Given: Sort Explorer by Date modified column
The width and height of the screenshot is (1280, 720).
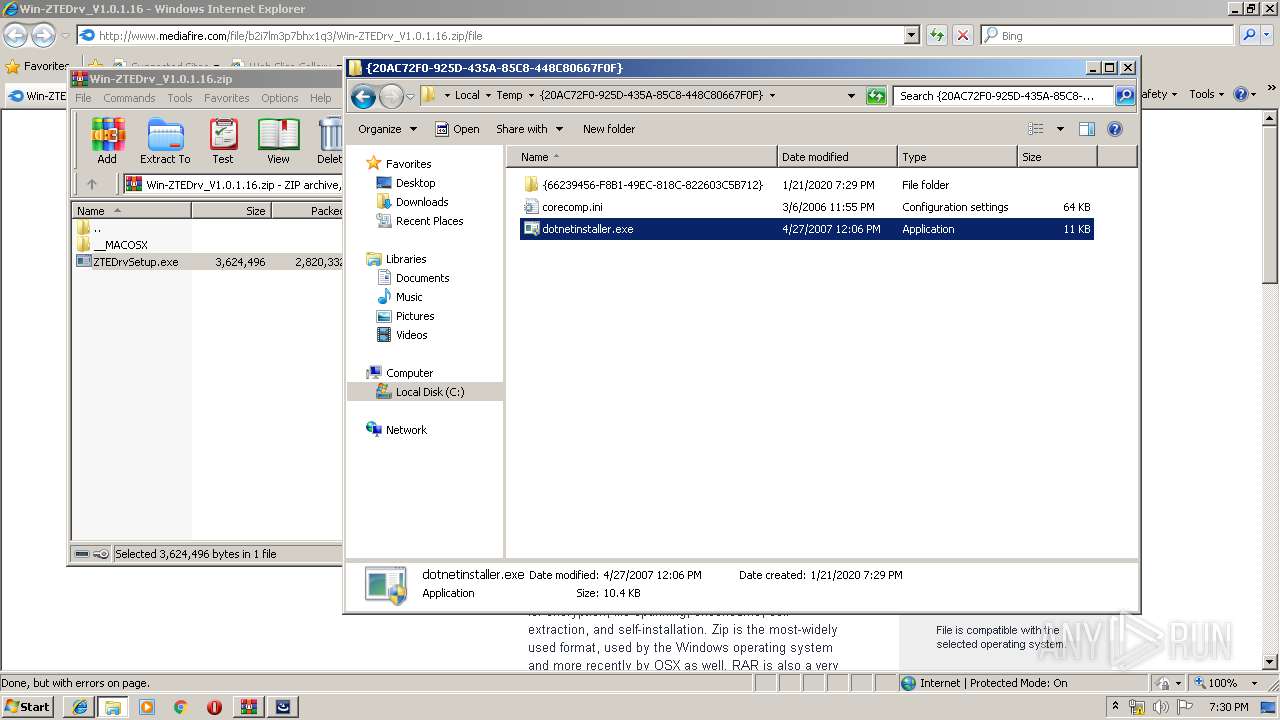Looking at the screenshot, I should coord(837,157).
